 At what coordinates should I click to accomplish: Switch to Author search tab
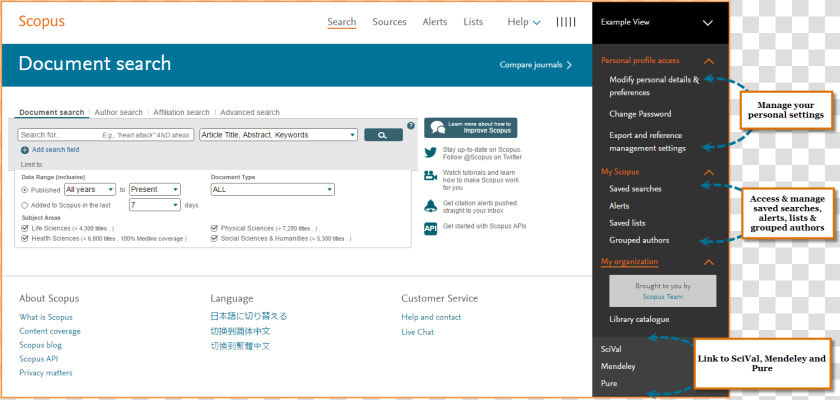coord(118,112)
